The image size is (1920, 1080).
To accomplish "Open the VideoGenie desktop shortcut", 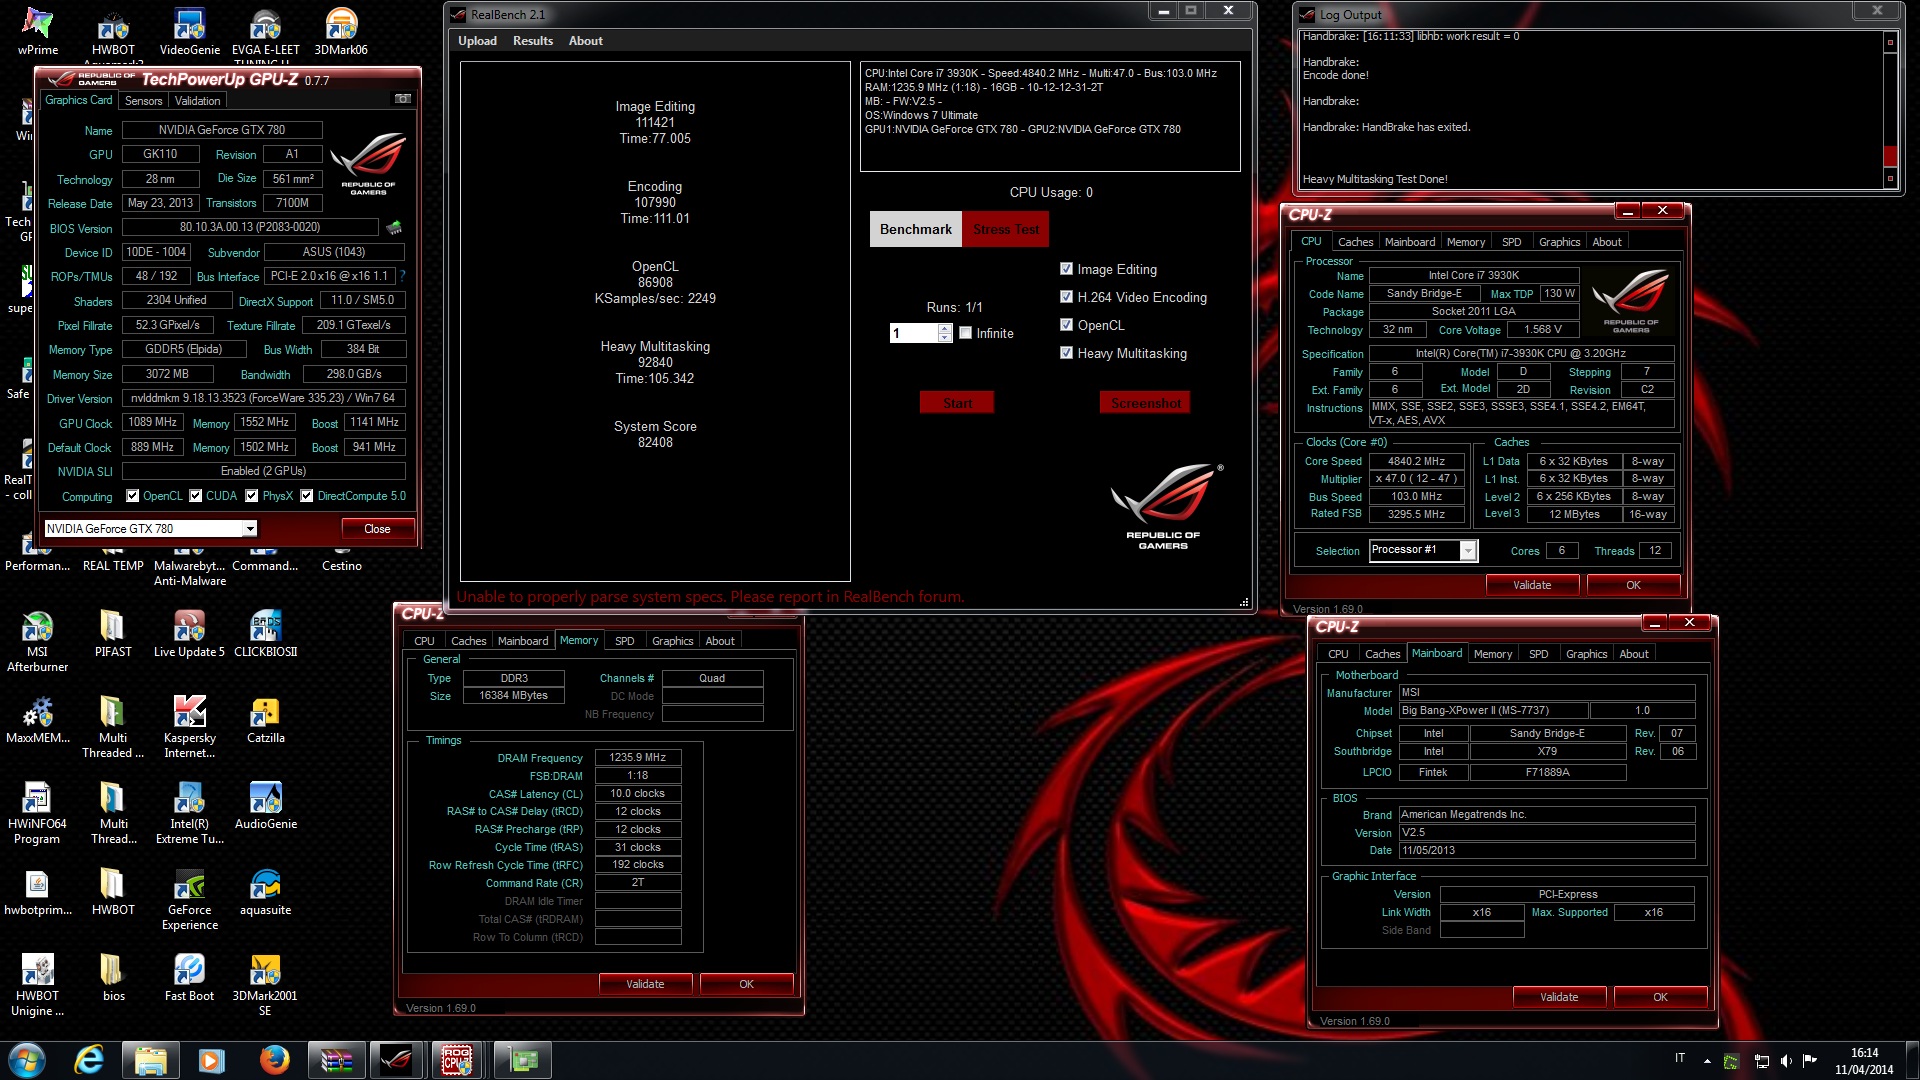I will (x=189, y=30).
